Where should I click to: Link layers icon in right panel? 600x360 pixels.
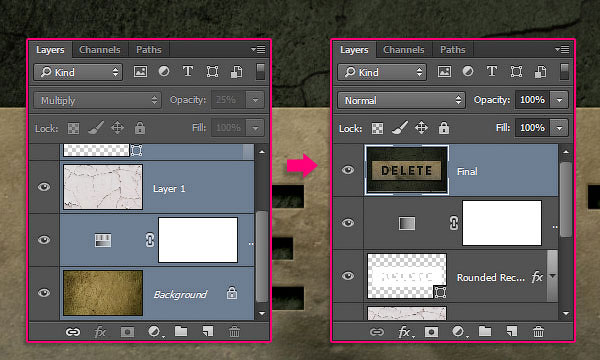tap(377, 332)
